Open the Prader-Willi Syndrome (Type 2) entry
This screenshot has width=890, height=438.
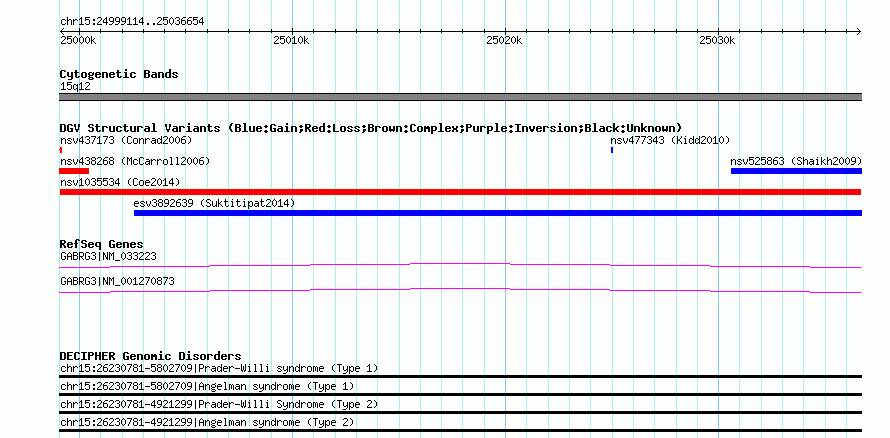click(219, 405)
